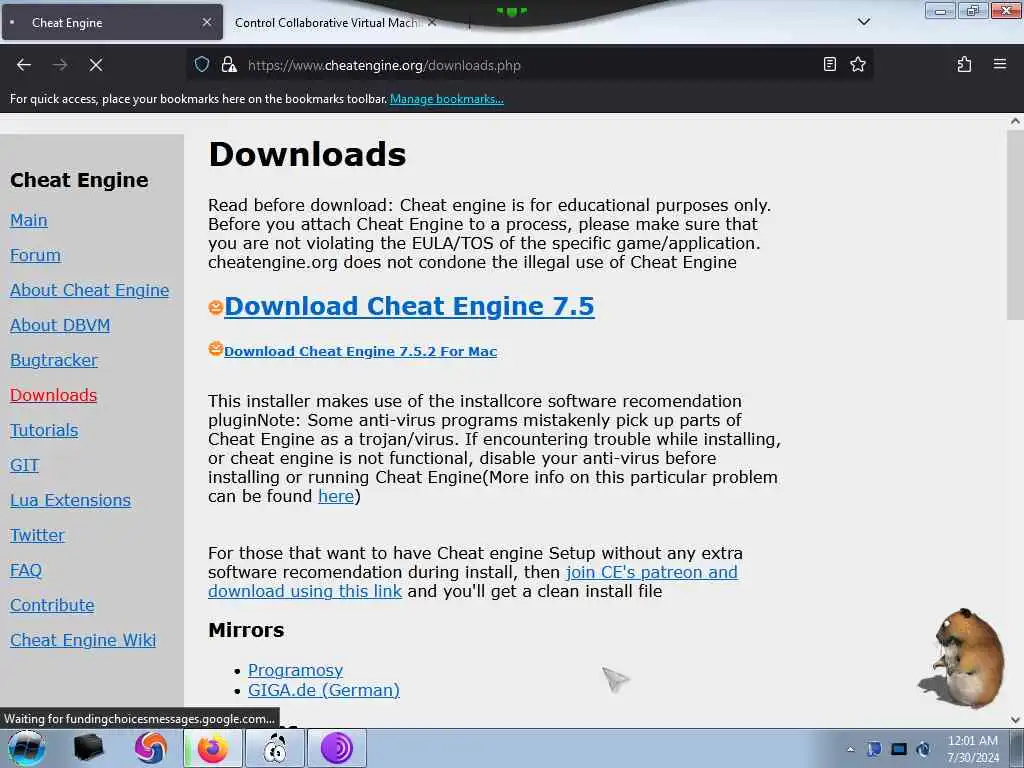Open the Tutorials link

pyautogui.click(x=44, y=430)
